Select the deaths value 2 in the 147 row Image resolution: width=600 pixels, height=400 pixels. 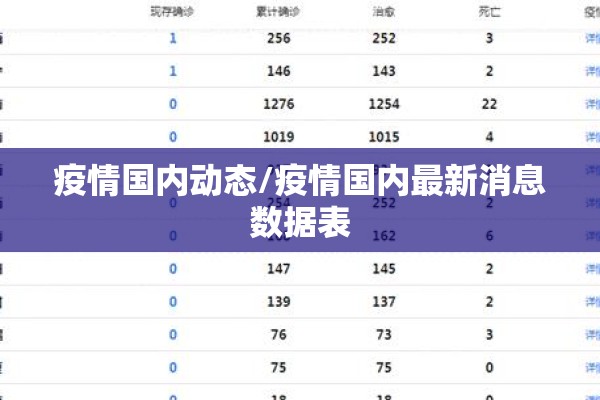click(x=489, y=268)
